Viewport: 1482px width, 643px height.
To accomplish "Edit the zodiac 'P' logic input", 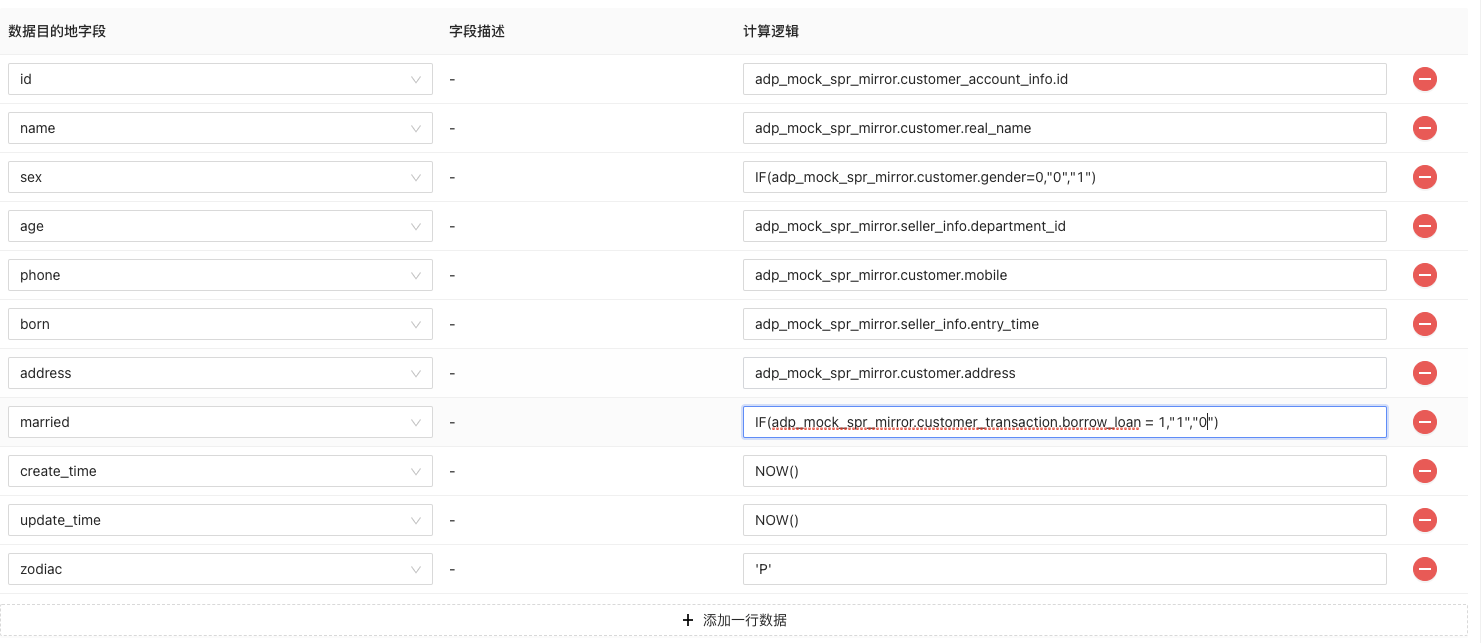I will pyautogui.click(x=1064, y=569).
